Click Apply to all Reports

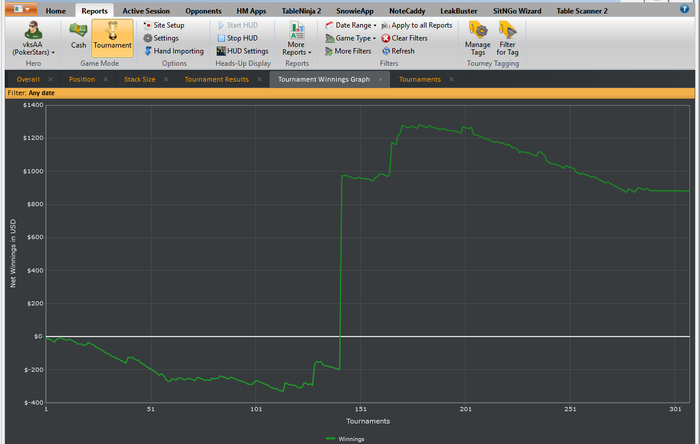(x=417, y=25)
